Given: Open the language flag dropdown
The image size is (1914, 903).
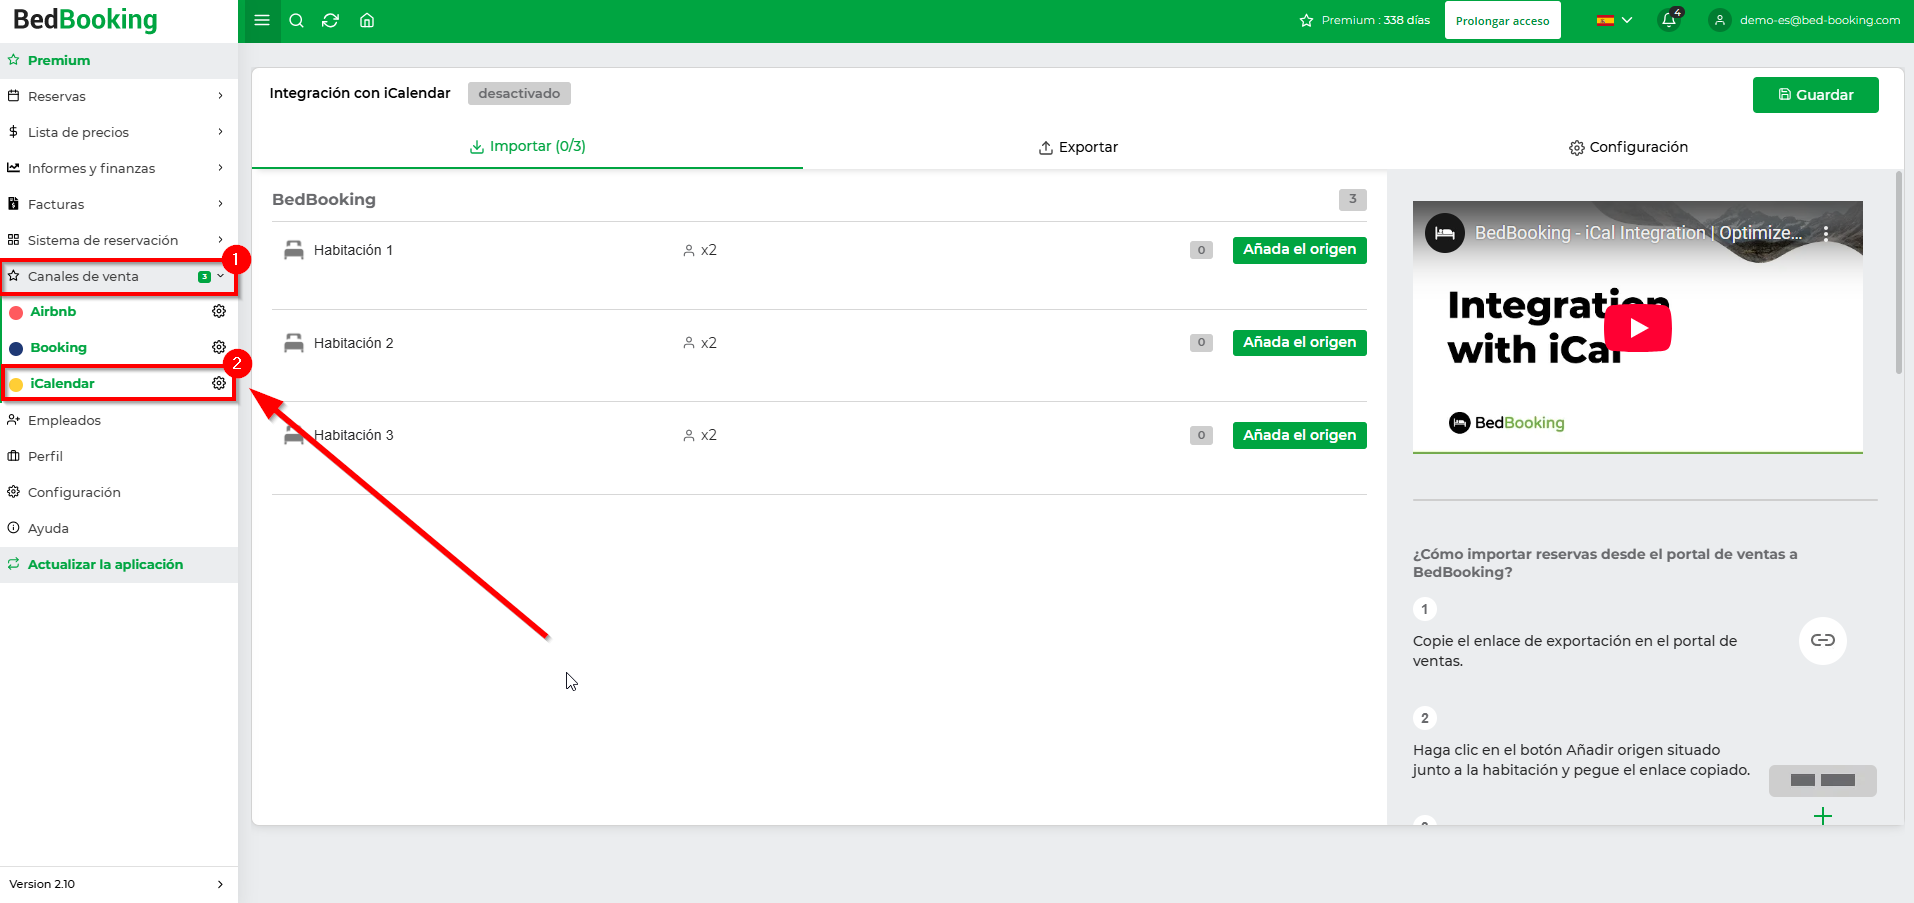Looking at the screenshot, I should (x=1614, y=20).
